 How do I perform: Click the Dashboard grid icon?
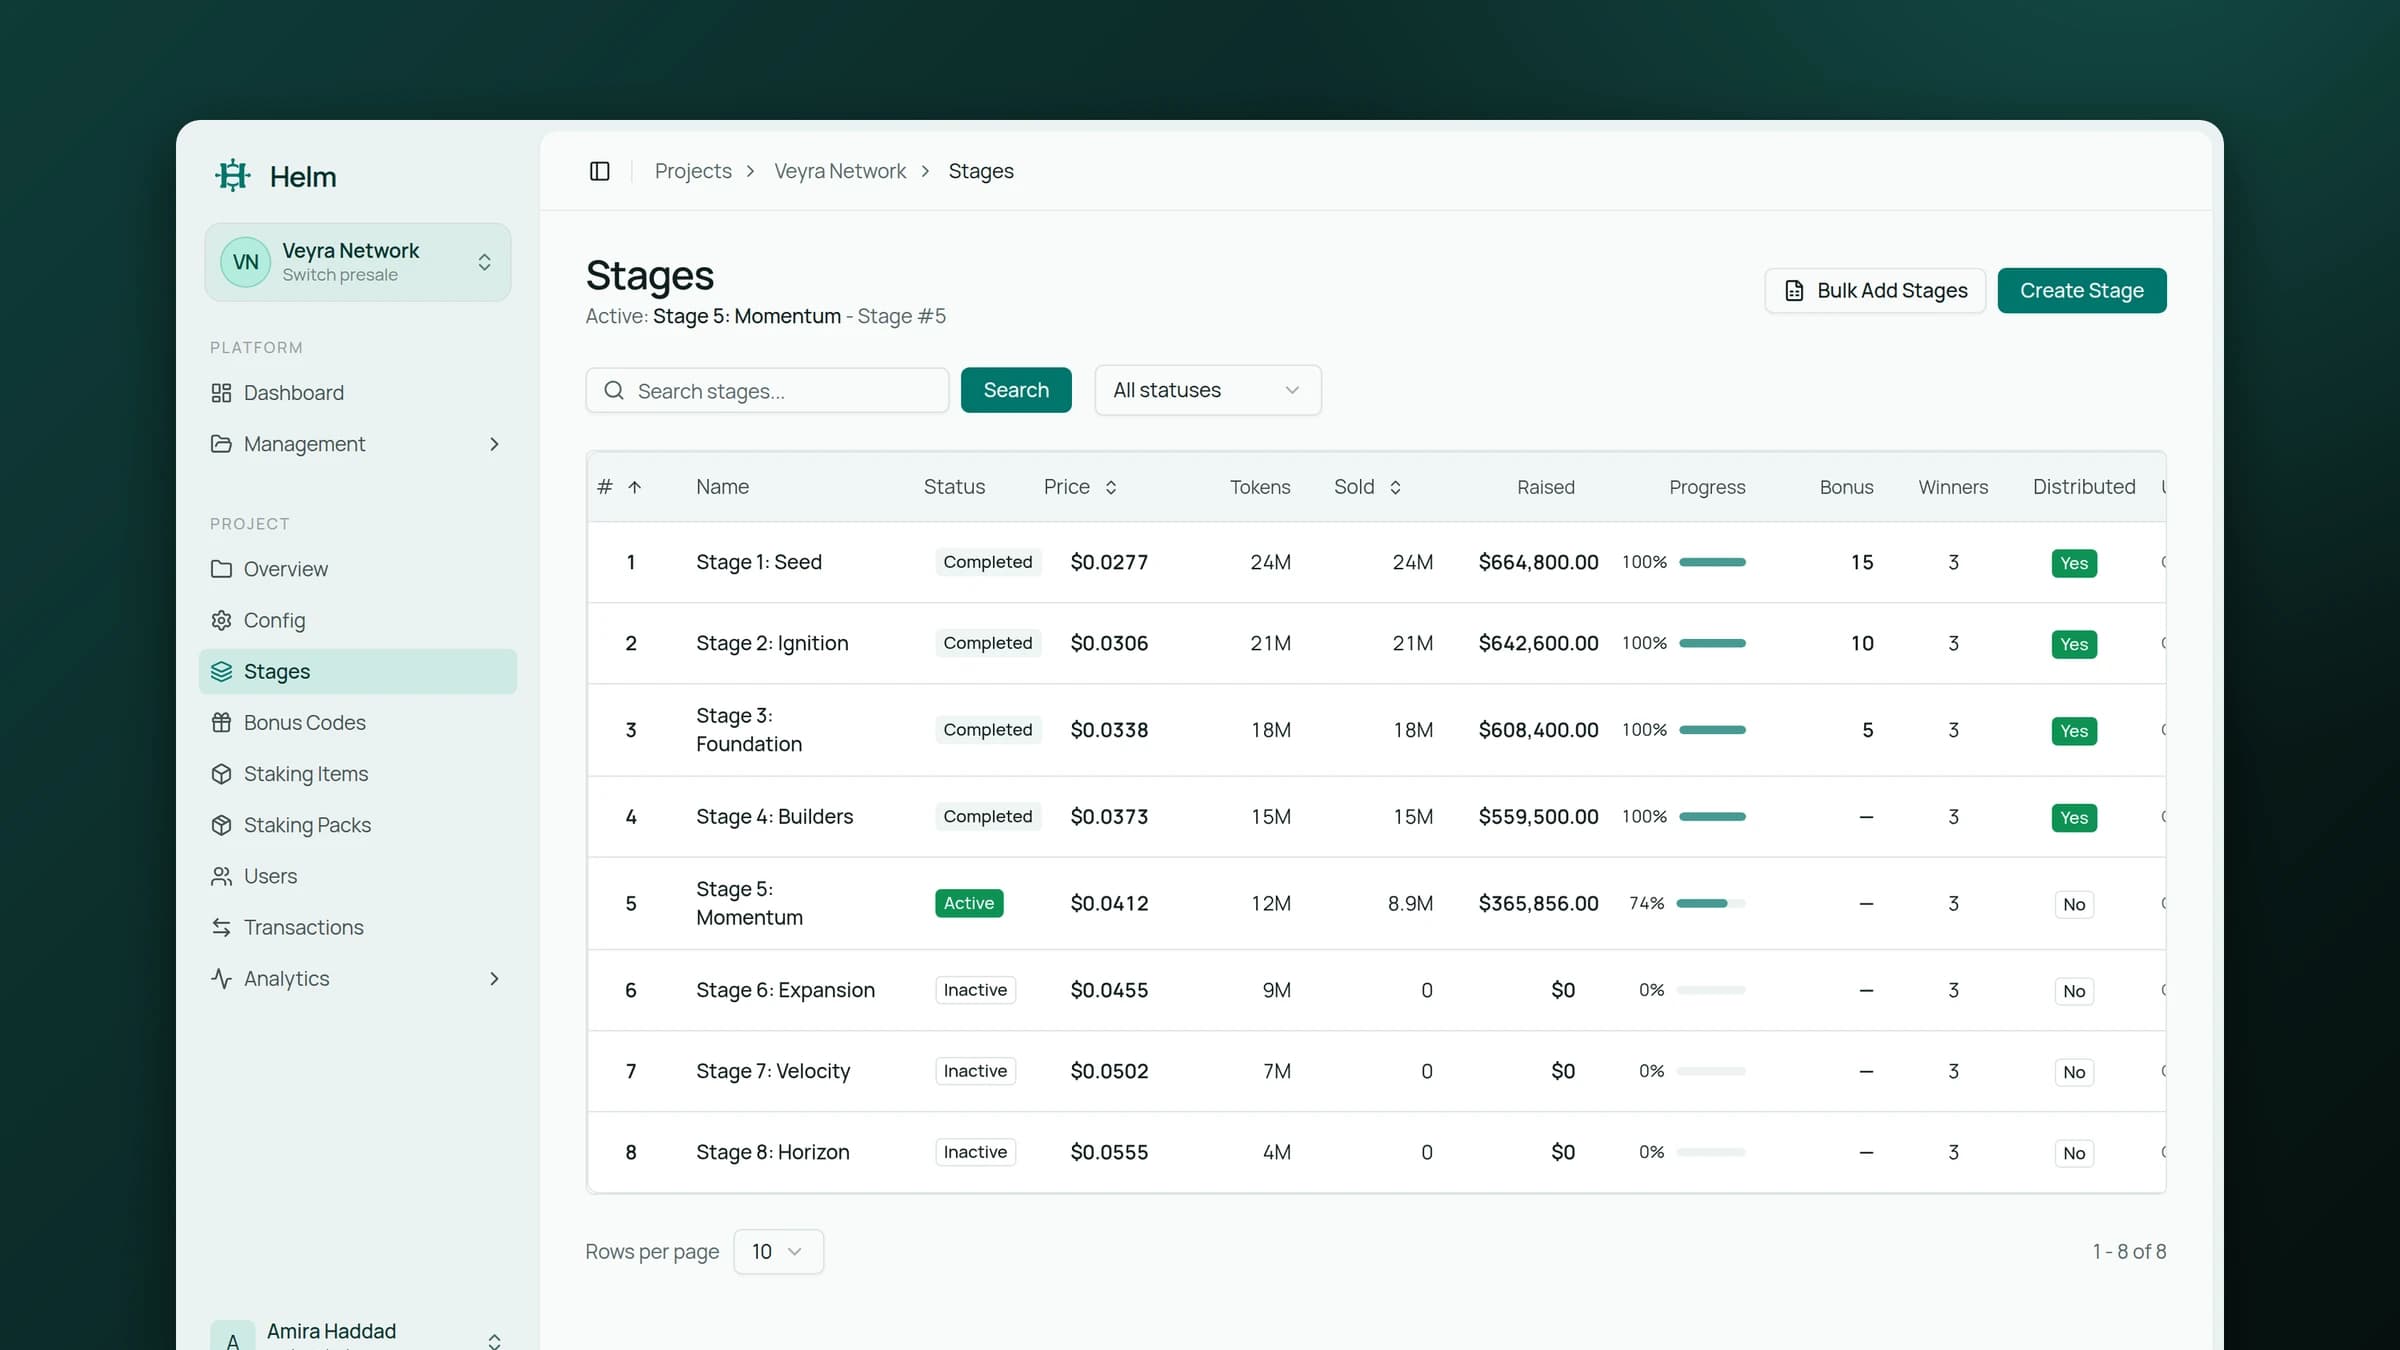tap(221, 393)
